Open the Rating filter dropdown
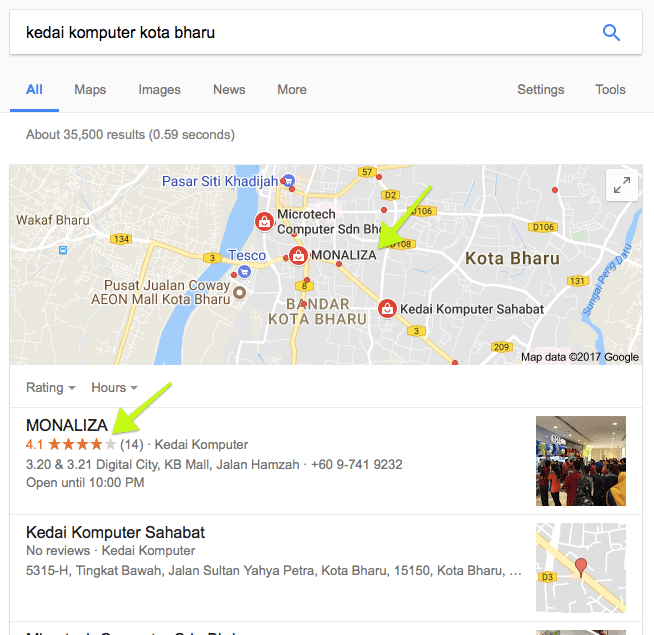654x635 pixels. point(50,388)
